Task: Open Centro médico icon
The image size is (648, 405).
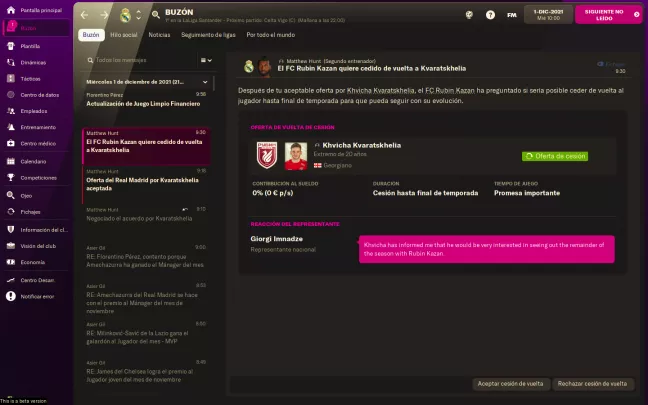Action: 11,143
